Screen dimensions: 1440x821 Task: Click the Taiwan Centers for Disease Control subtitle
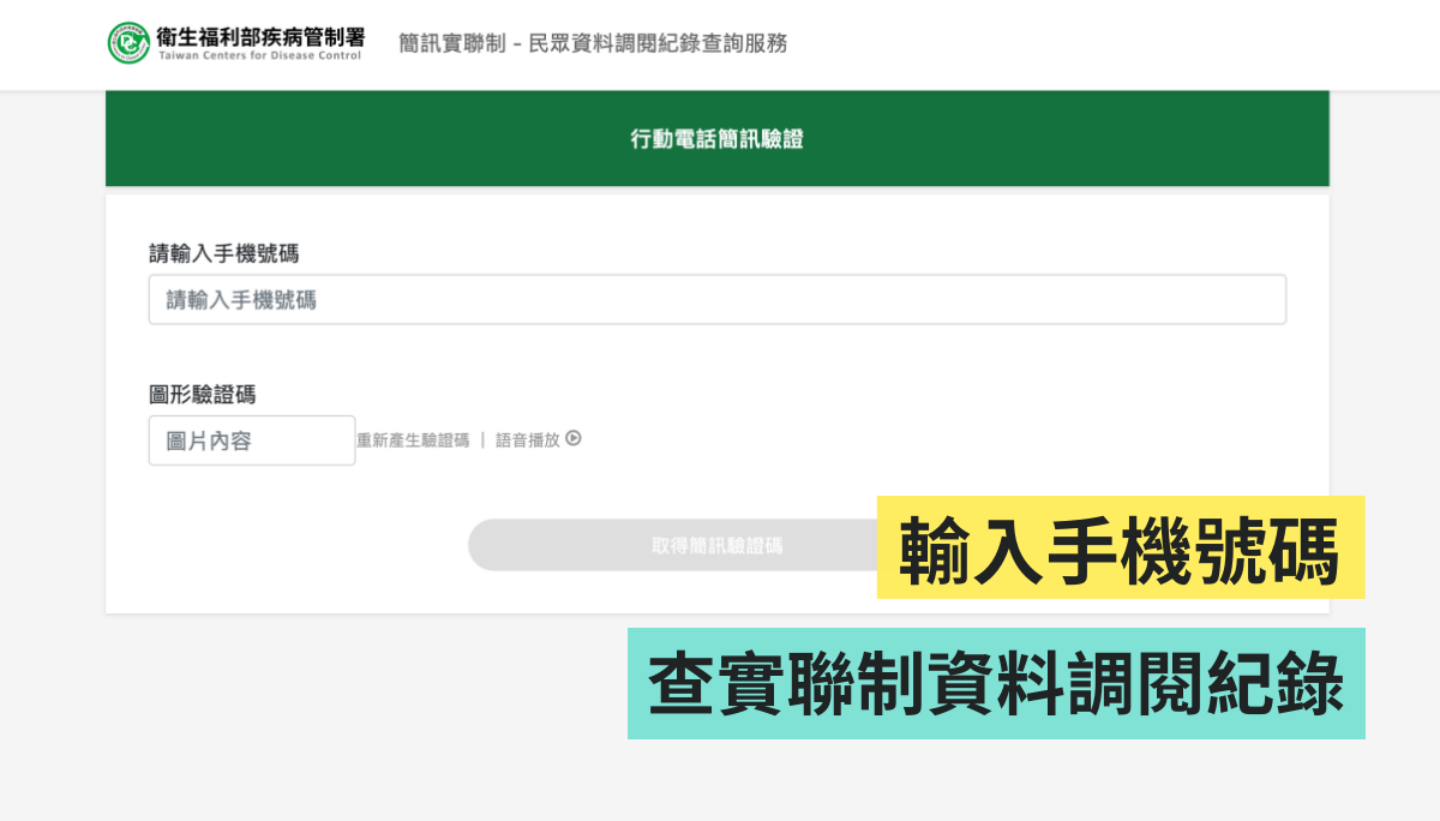[x=262, y=53]
